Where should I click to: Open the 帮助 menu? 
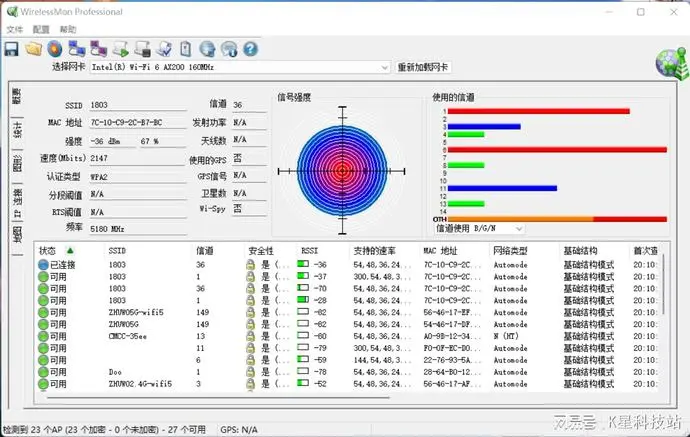click(x=68, y=29)
